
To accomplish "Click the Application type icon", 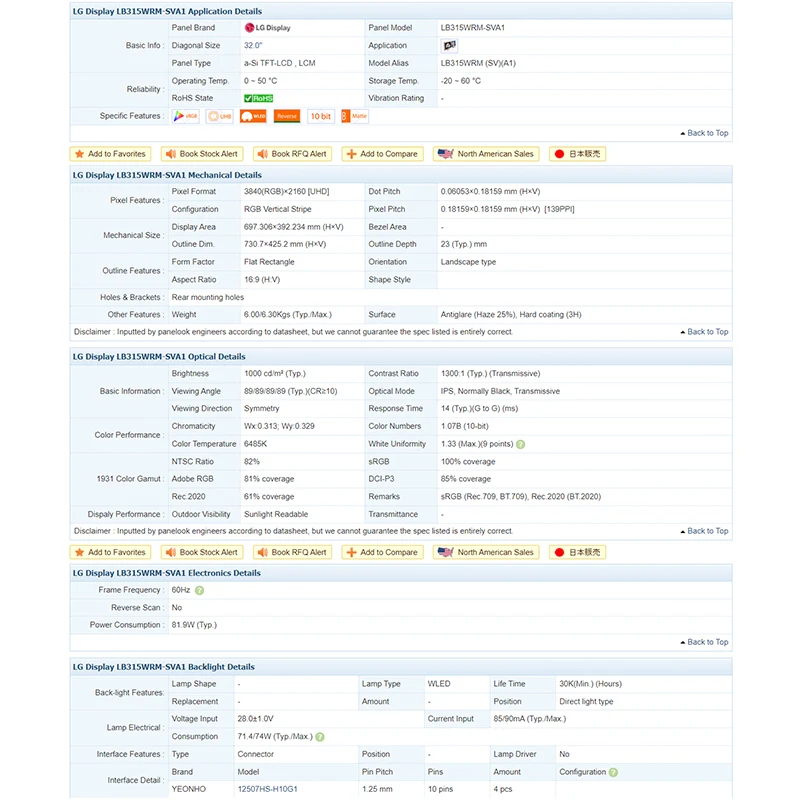I will [449, 45].
